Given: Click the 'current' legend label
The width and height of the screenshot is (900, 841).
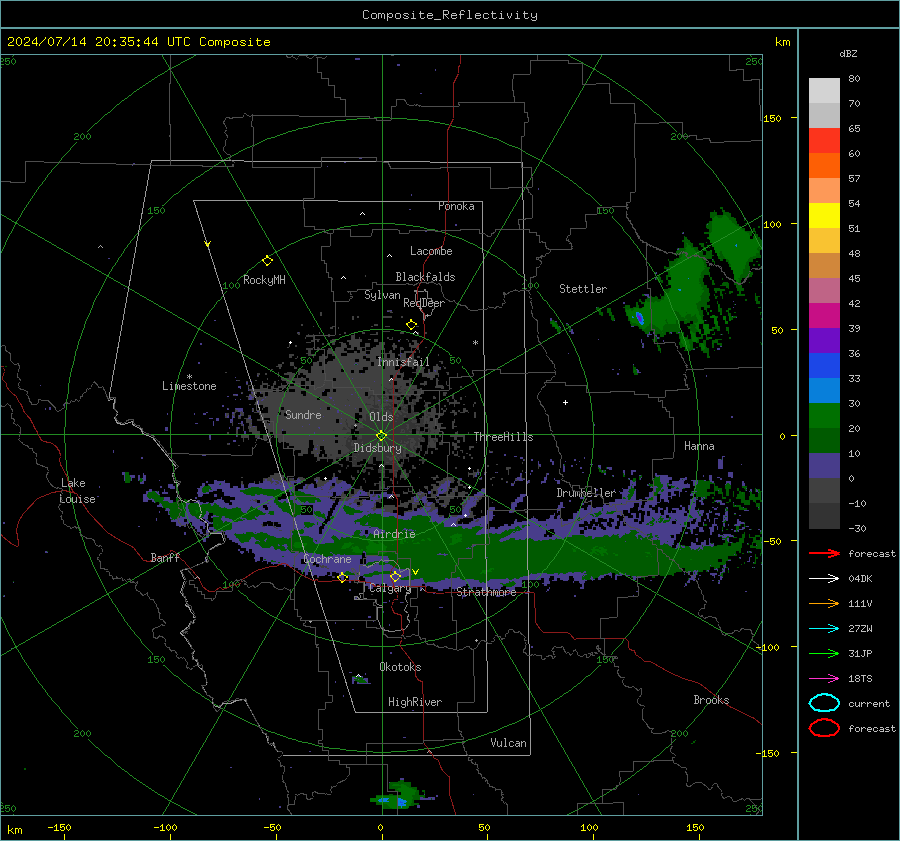Looking at the screenshot, I should tap(869, 704).
